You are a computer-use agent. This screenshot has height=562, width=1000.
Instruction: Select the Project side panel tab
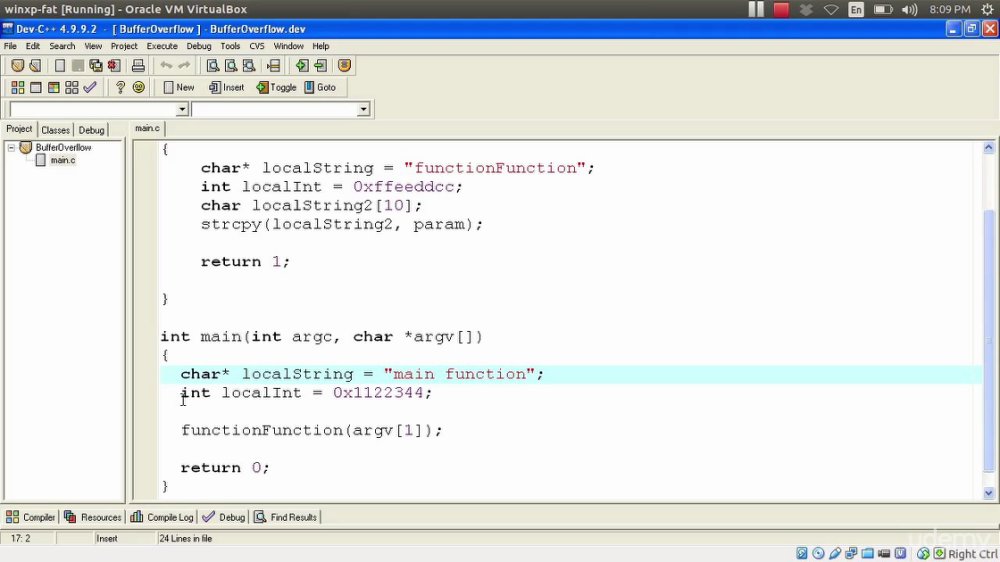[19, 129]
